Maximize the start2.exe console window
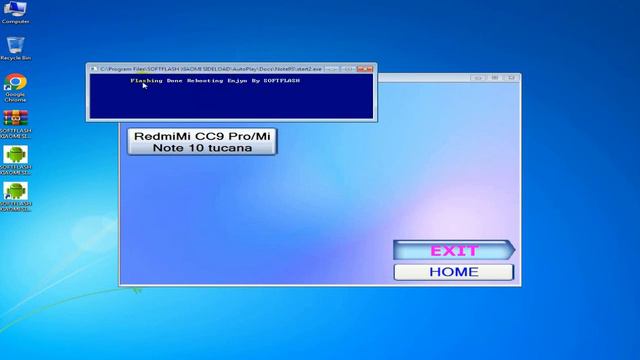The height and width of the screenshot is (360, 640). point(348,69)
